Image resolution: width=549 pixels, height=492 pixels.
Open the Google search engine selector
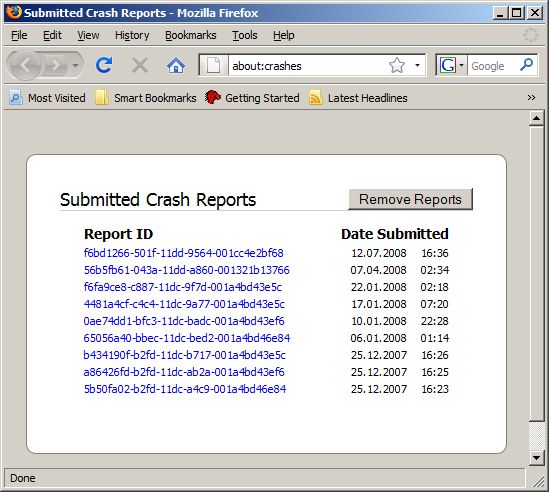tap(451, 65)
